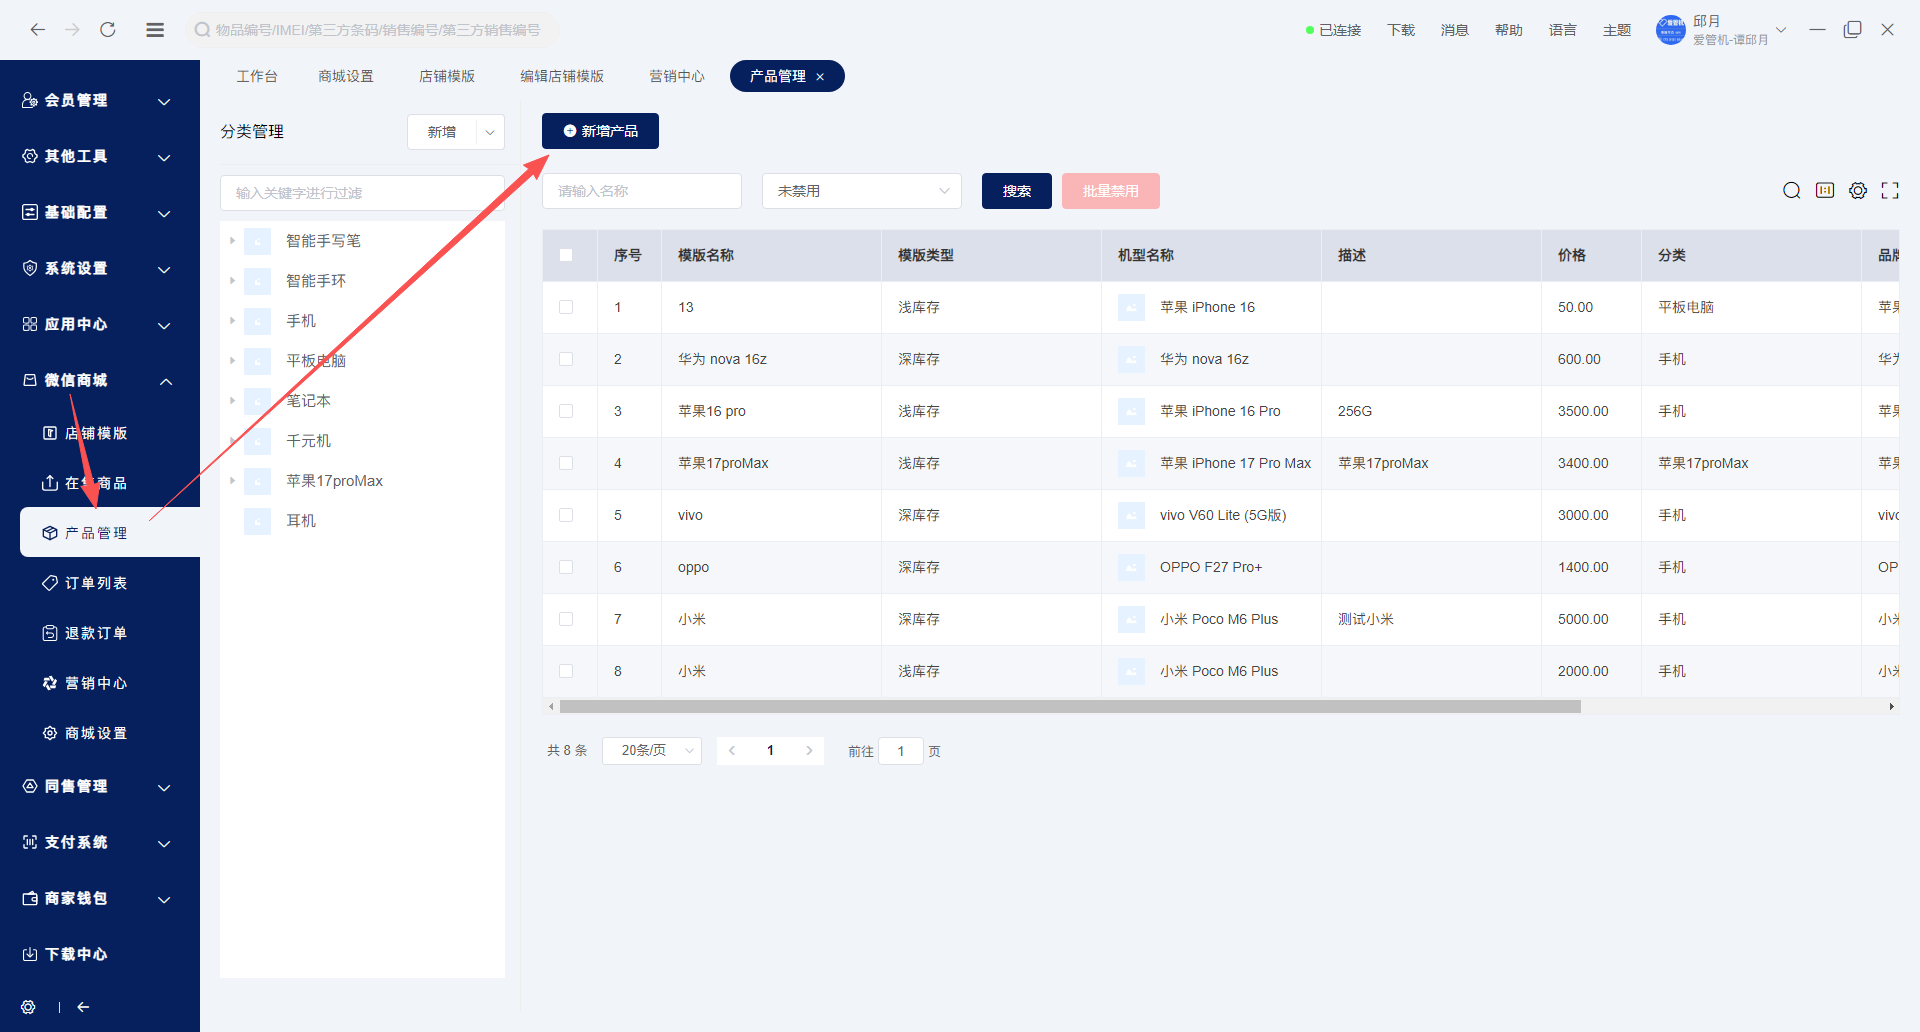This screenshot has height=1032, width=1920.
Task: Open the 下载 link in top bar
Action: 1401,30
